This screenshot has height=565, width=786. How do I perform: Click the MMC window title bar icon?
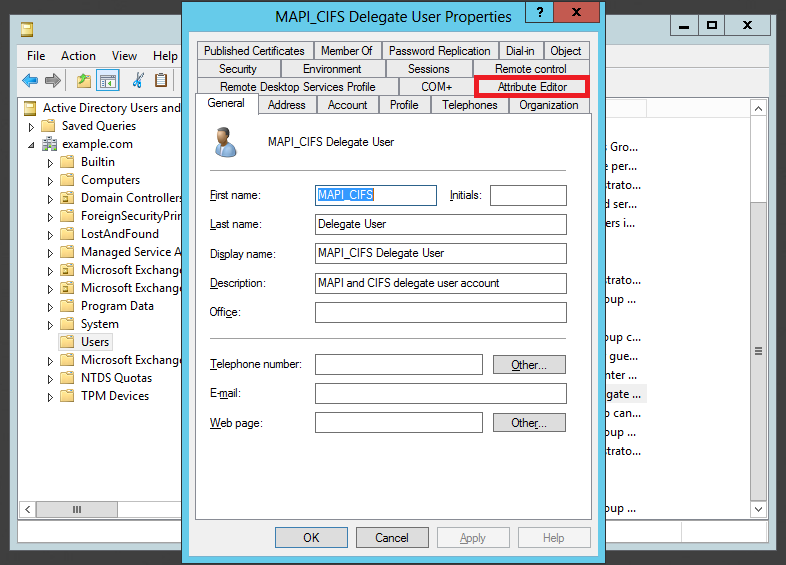[27, 29]
